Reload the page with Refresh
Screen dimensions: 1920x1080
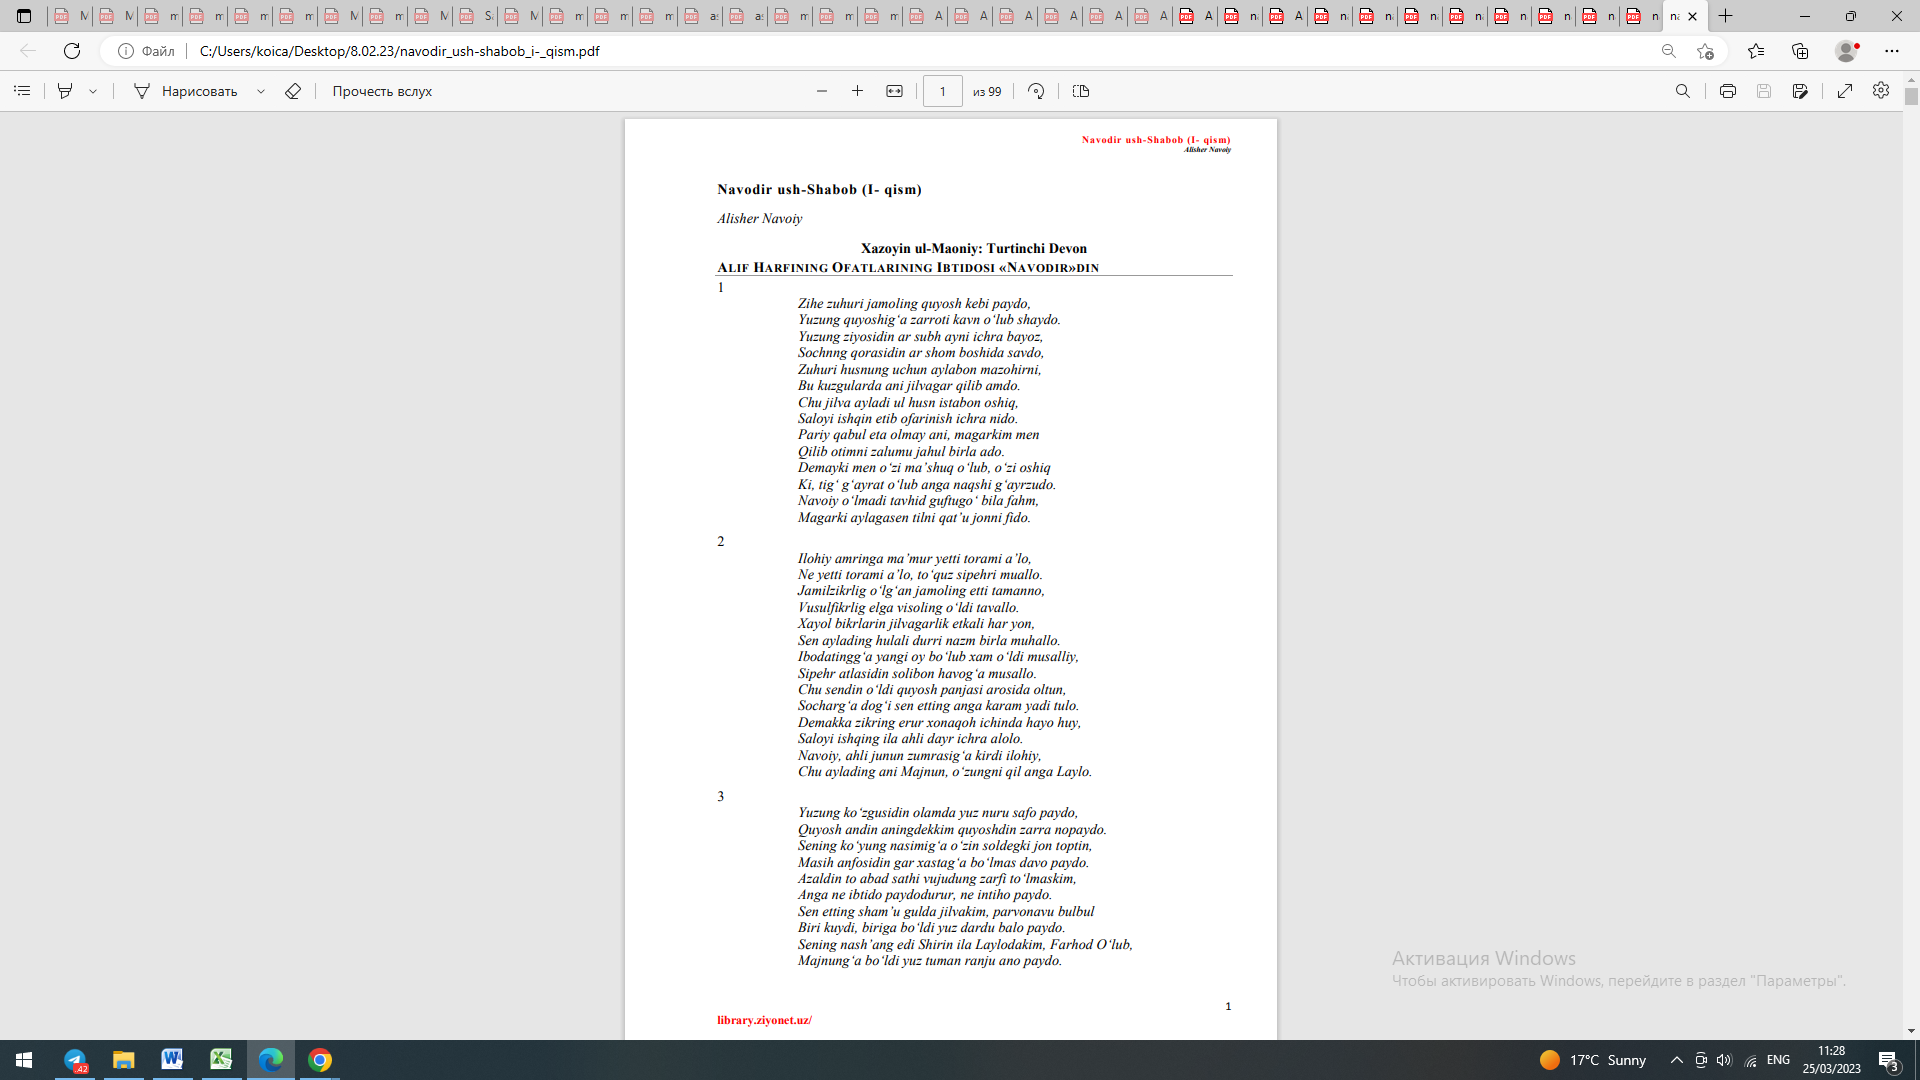click(72, 51)
